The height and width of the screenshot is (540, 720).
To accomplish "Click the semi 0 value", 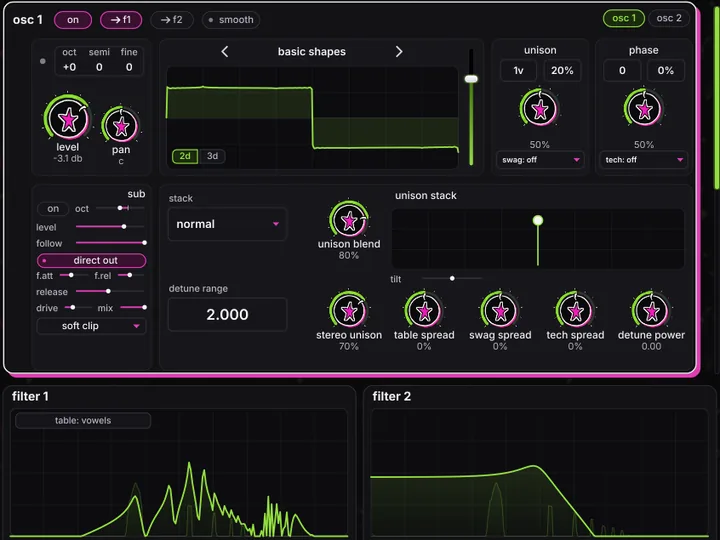I will [99, 67].
